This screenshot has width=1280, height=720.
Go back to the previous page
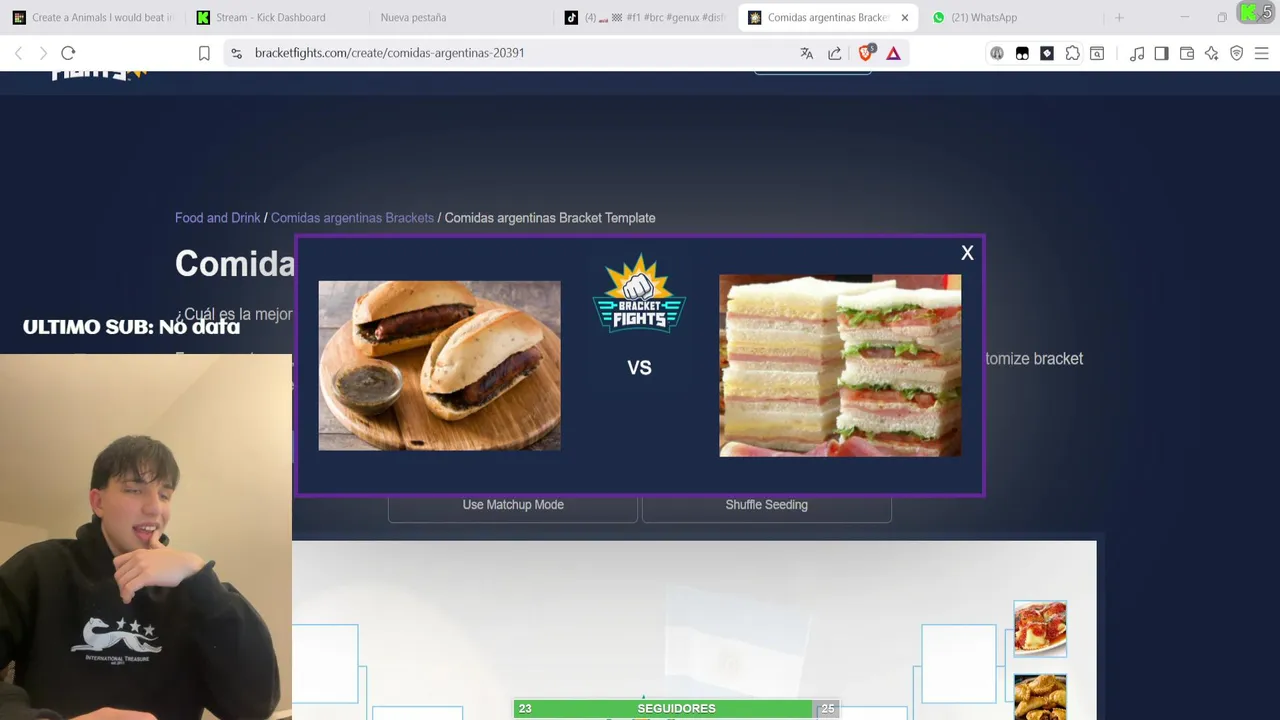coord(18,53)
